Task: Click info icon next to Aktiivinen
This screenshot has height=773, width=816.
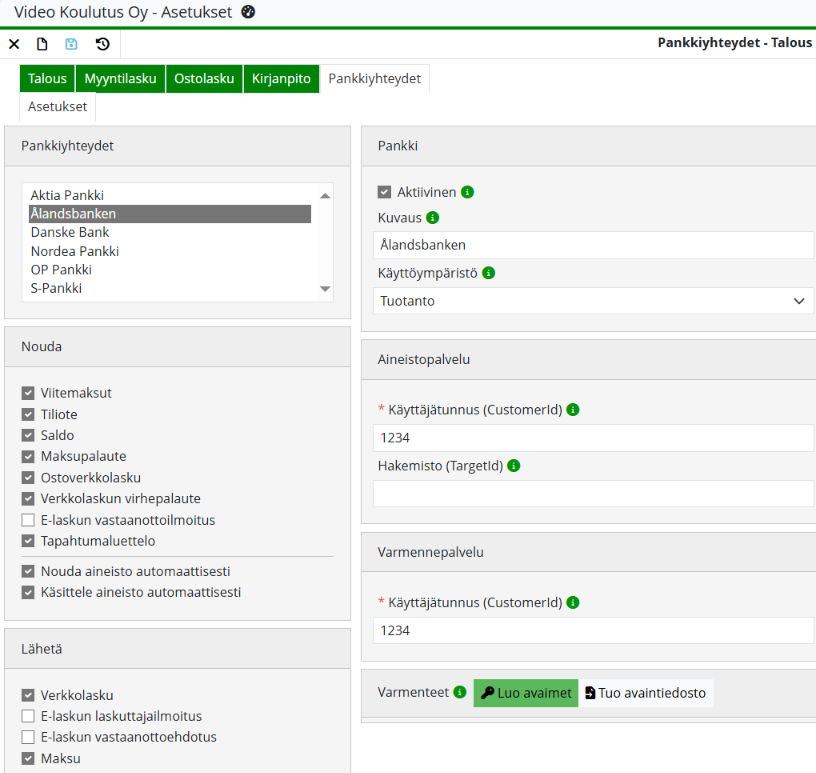Action: 467,192
